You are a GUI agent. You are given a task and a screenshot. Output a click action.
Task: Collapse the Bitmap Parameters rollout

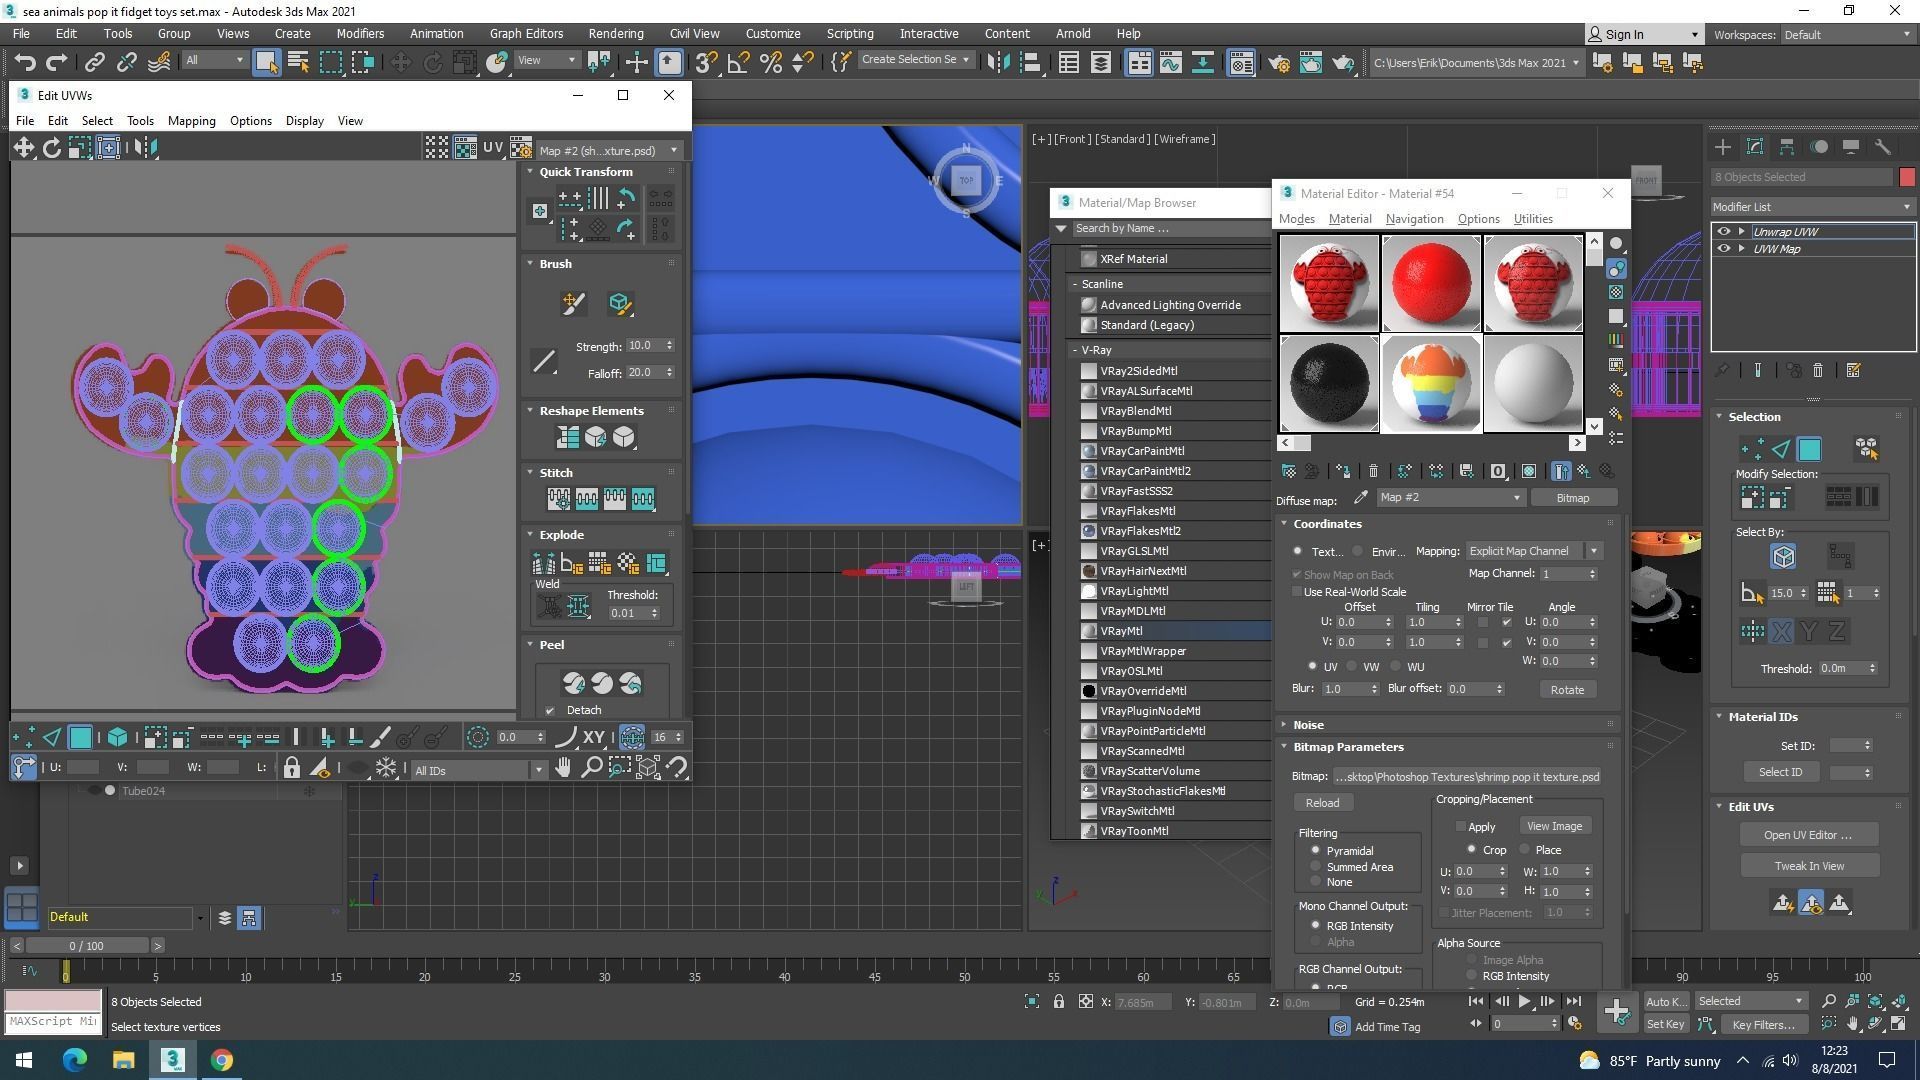click(1347, 747)
